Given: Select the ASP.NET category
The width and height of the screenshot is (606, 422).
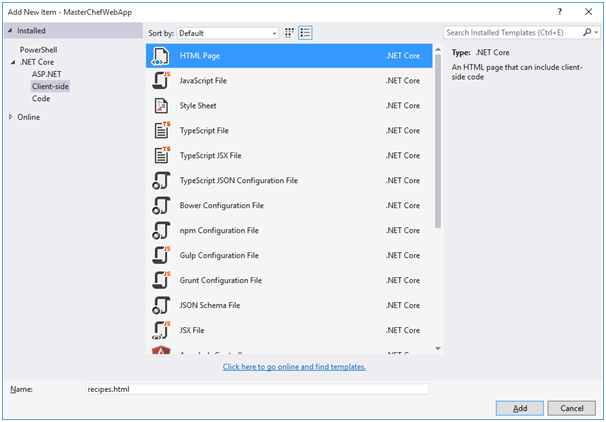Looking at the screenshot, I should click(47, 74).
